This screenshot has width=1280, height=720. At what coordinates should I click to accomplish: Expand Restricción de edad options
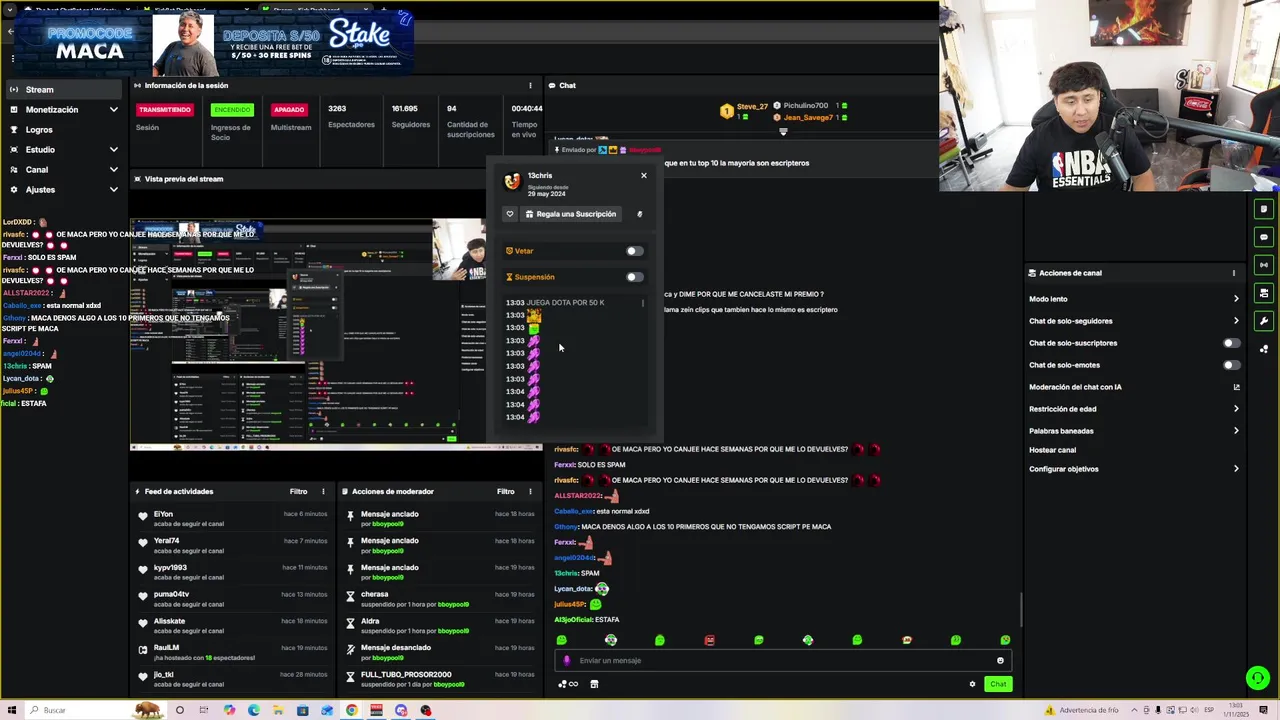[1236, 409]
